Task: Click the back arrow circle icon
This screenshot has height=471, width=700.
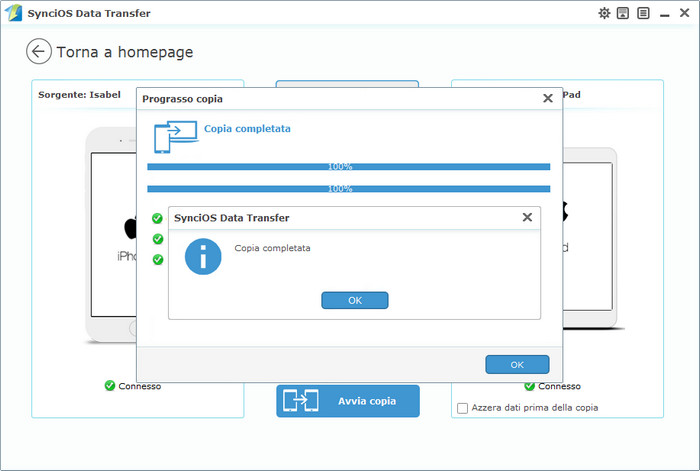Action: (x=39, y=51)
